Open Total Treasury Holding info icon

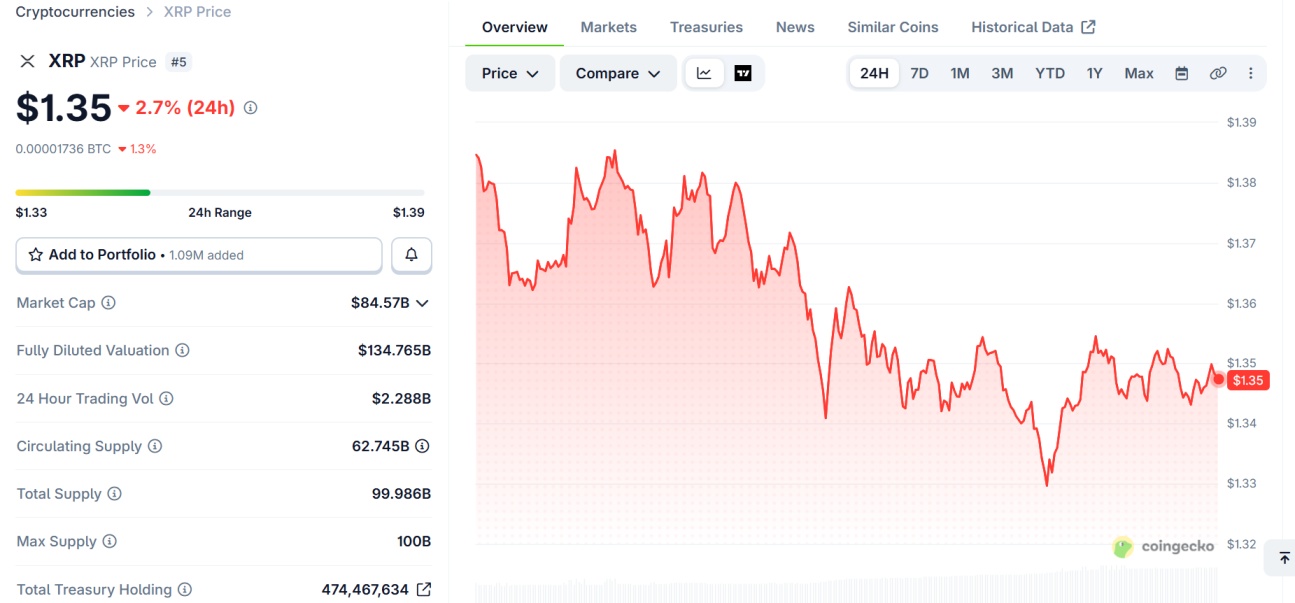click(184, 590)
